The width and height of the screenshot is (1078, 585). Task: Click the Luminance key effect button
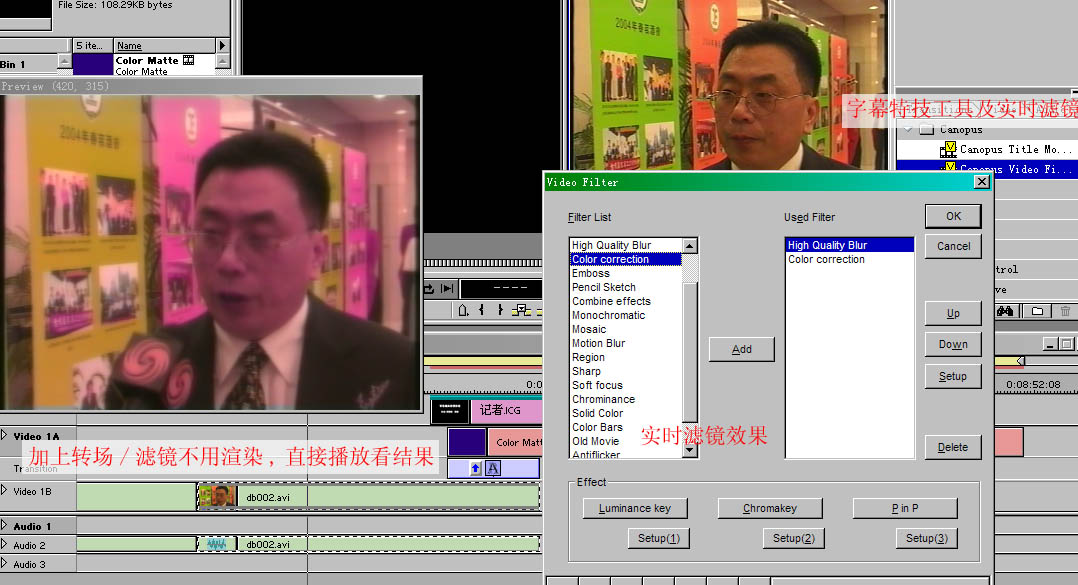[635, 508]
